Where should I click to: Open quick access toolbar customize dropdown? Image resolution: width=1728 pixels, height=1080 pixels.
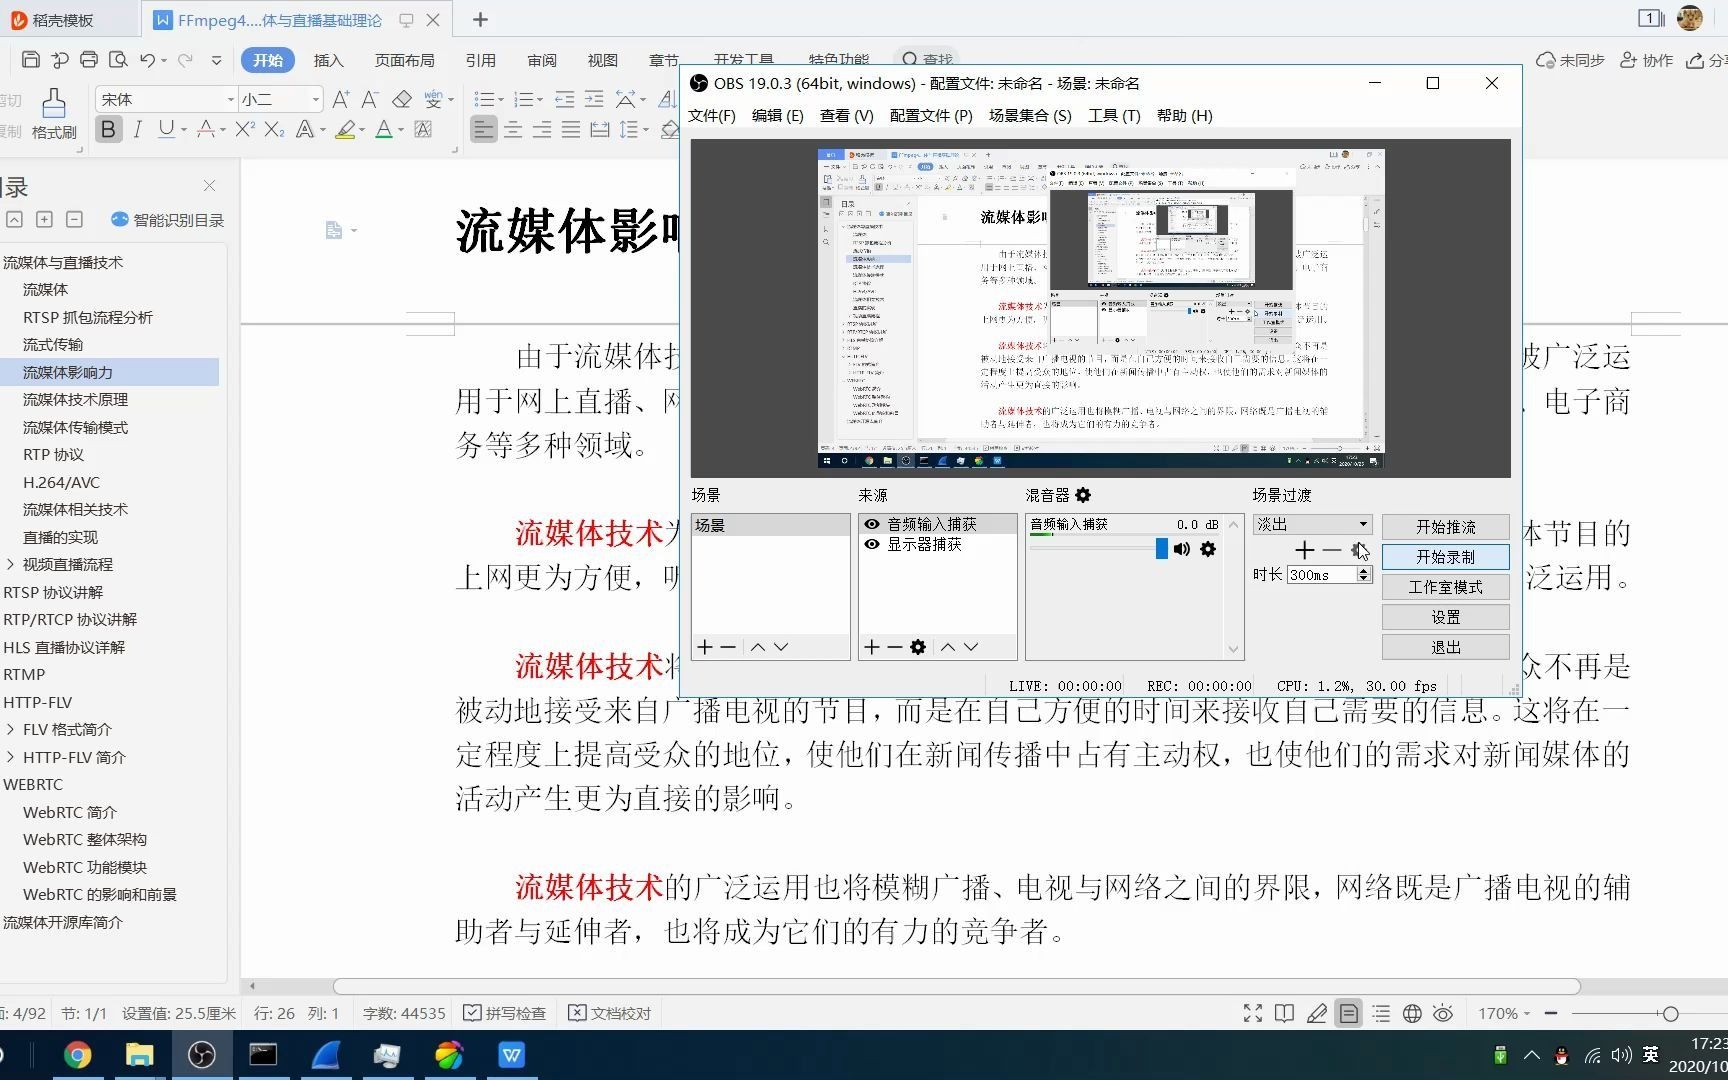click(x=216, y=60)
